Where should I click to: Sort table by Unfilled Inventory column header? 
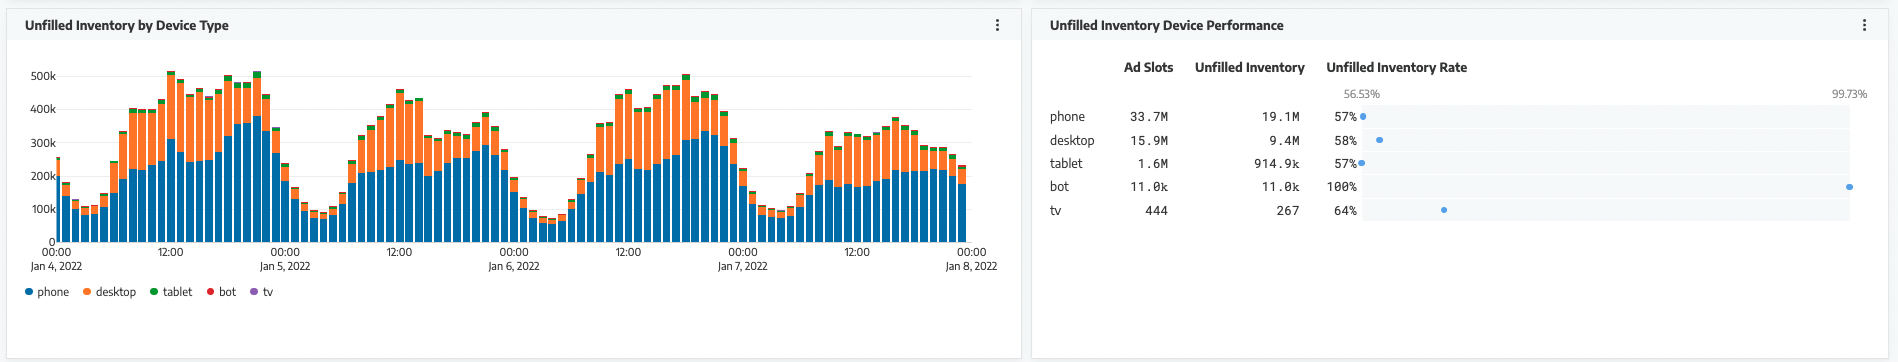1249,67
